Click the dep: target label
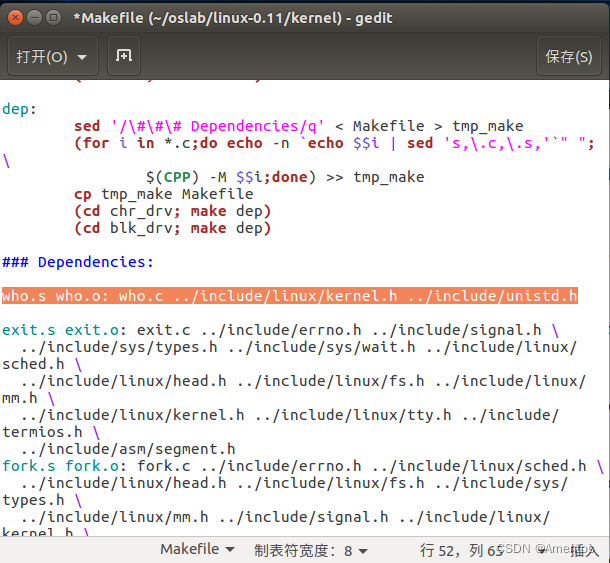 coord(19,109)
